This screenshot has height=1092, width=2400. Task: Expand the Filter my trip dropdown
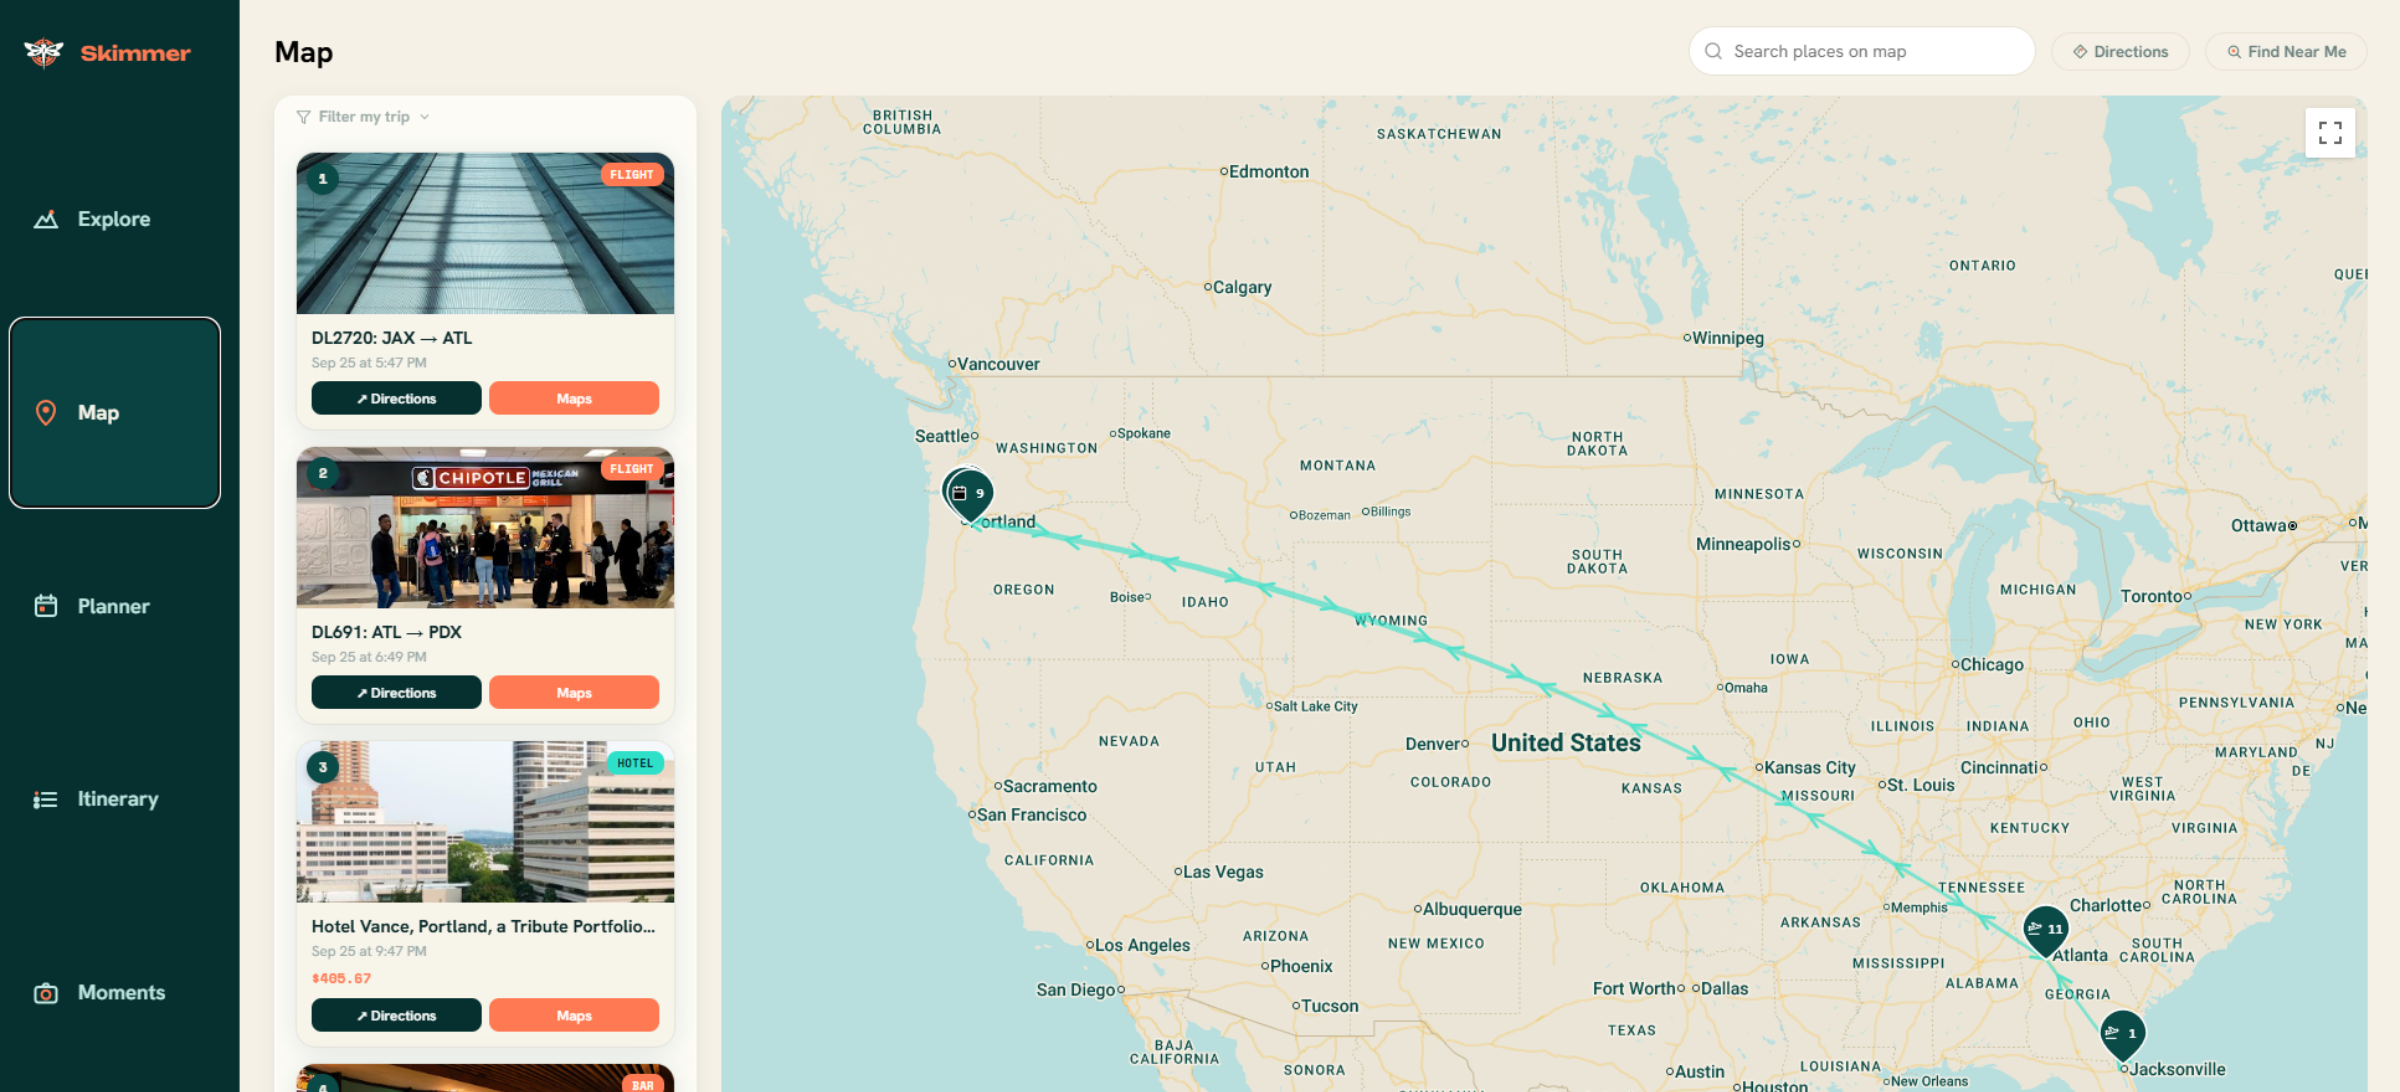(x=363, y=117)
